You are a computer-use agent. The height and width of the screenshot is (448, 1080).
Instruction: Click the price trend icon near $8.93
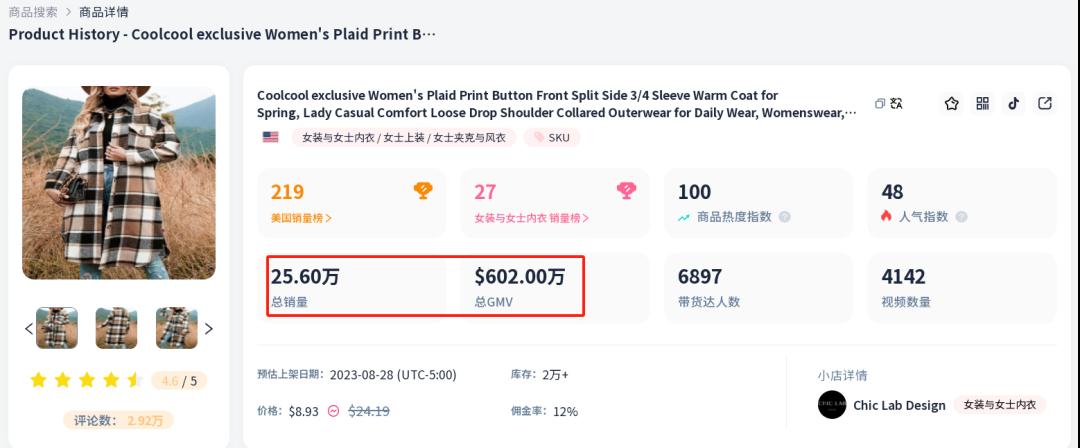[334, 411]
